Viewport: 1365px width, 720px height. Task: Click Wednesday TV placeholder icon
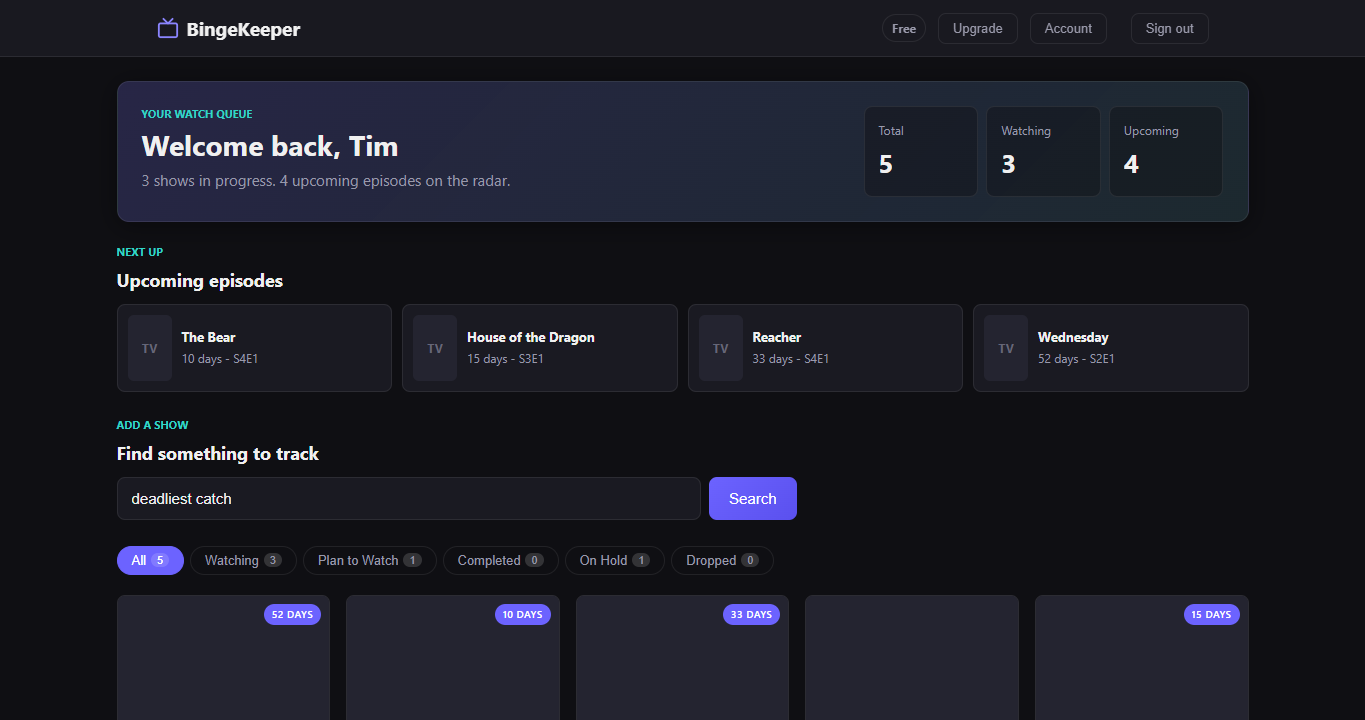1006,348
